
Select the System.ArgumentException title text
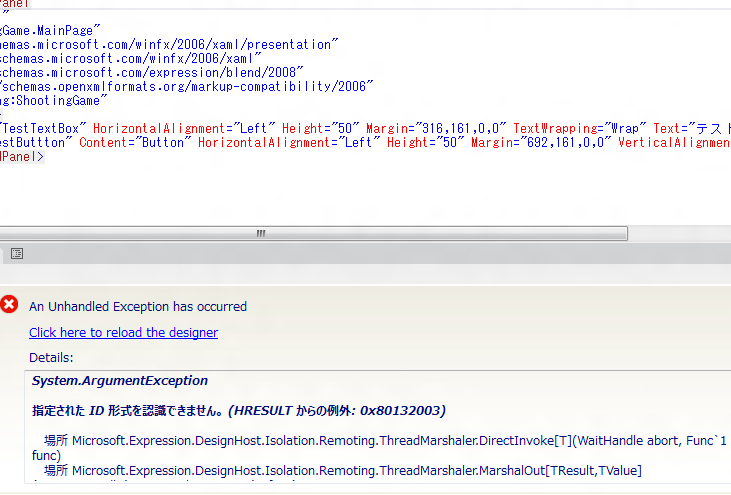click(x=120, y=380)
